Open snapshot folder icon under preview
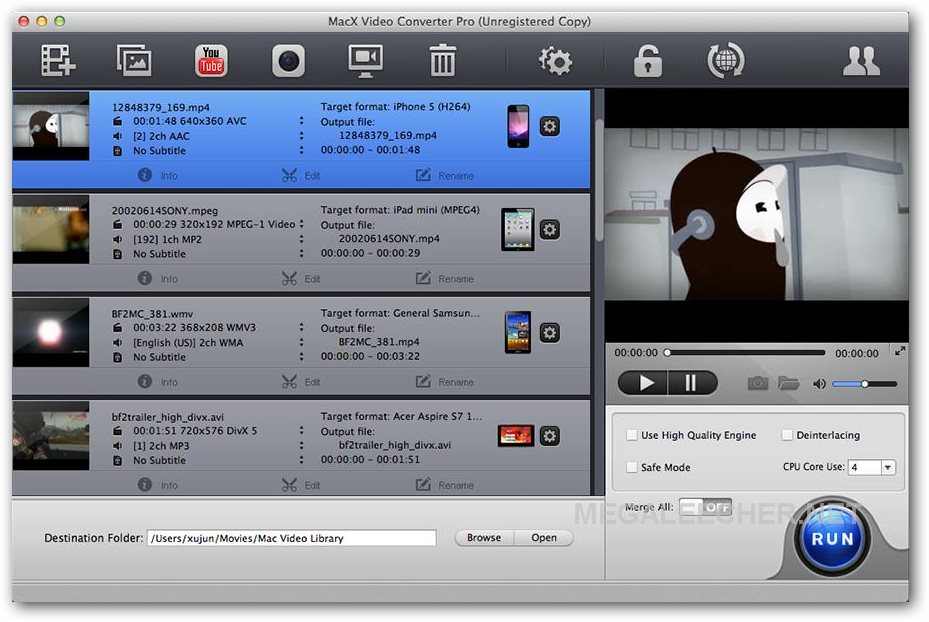Screen dimensions: 929x622 (788, 383)
